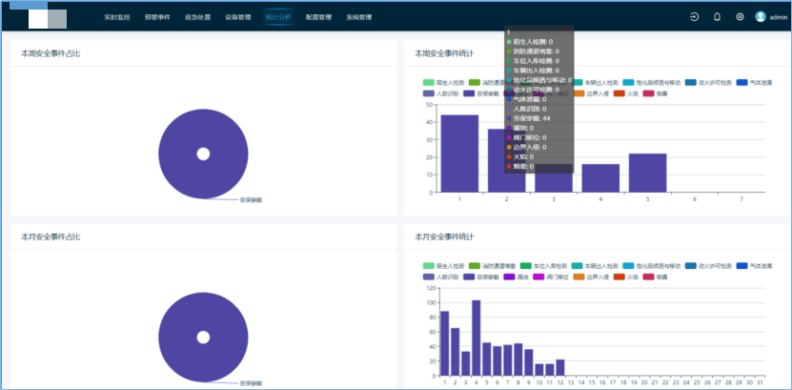Viewport: 792px width, 390px height.
Task: Open the 预警事件 menu
Action: pos(157,17)
